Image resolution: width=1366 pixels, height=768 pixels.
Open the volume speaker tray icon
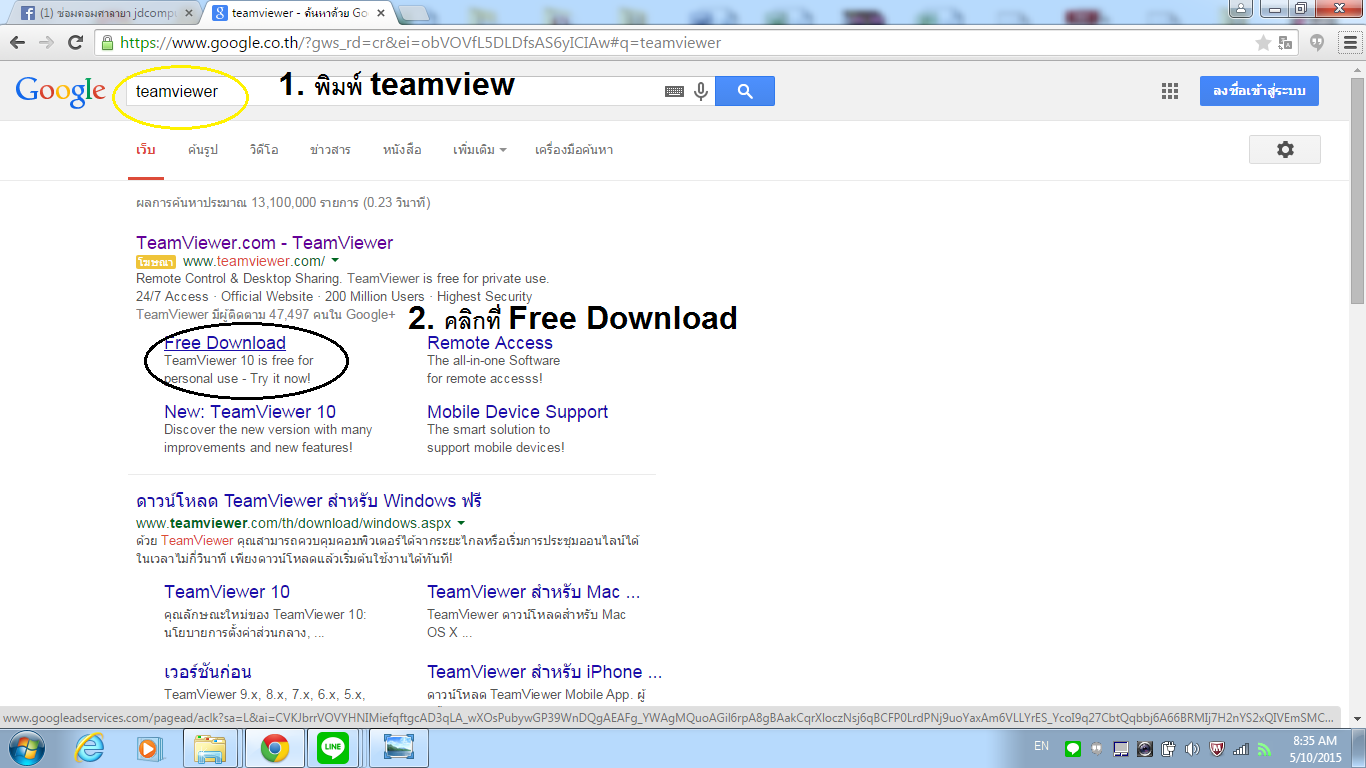pos(1192,749)
